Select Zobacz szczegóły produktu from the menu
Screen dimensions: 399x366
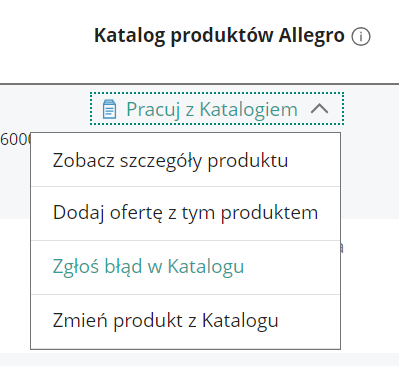click(x=185, y=160)
